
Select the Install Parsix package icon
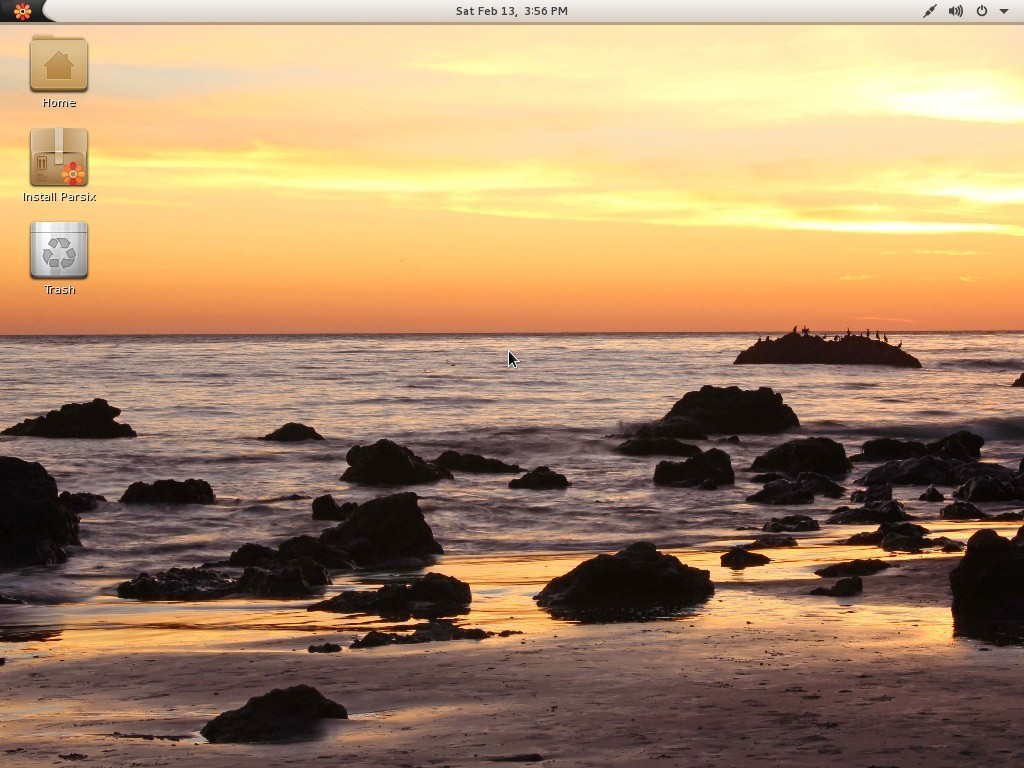click(59, 157)
